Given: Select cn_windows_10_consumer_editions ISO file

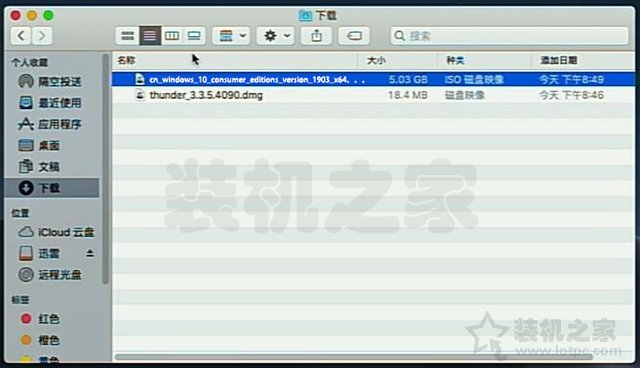Looking at the screenshot, I should pos(373,79).
